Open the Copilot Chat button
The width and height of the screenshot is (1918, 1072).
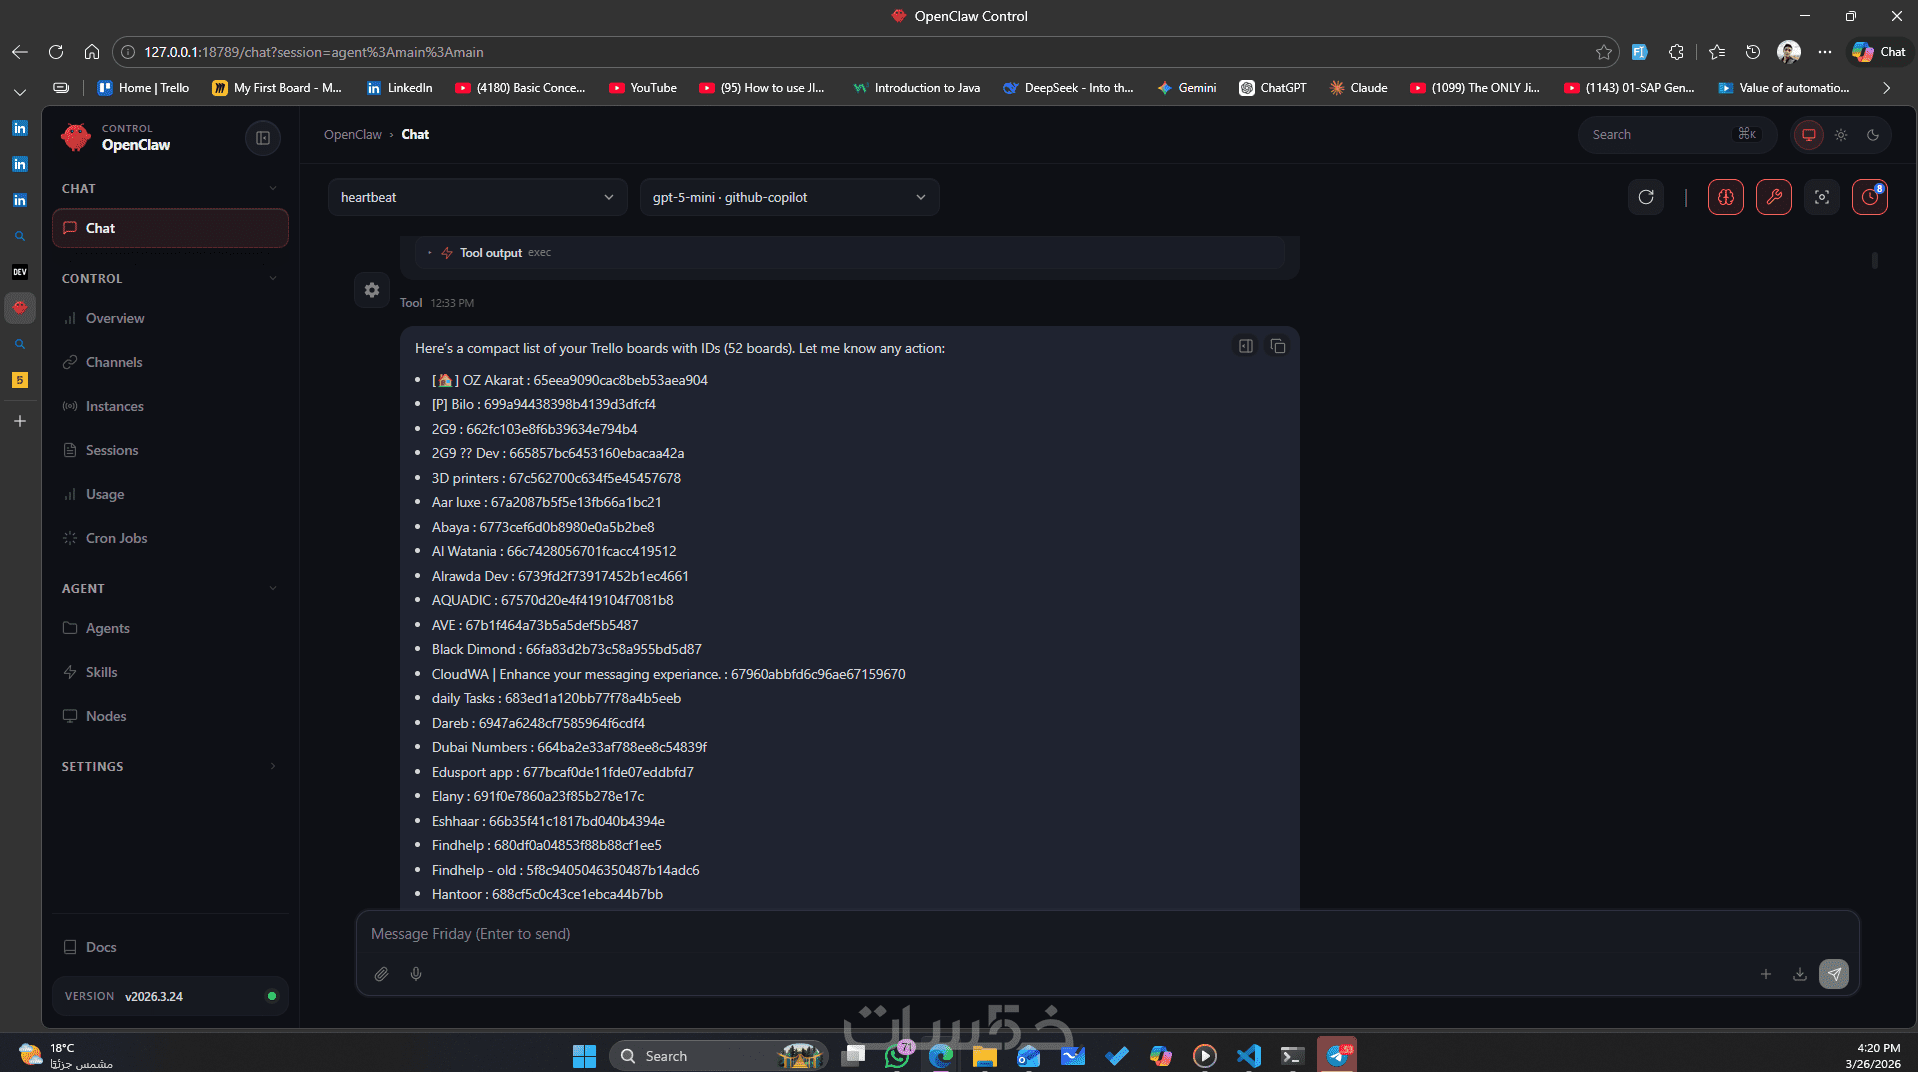pos(1878,52)
